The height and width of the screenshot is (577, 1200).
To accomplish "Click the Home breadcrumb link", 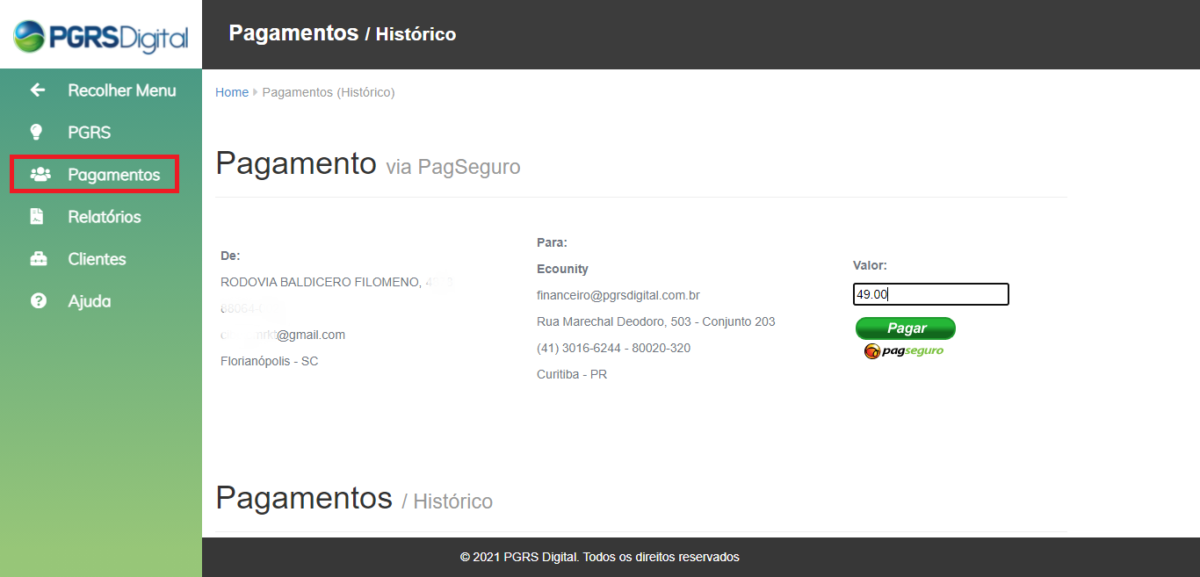I will coord(232,92).
